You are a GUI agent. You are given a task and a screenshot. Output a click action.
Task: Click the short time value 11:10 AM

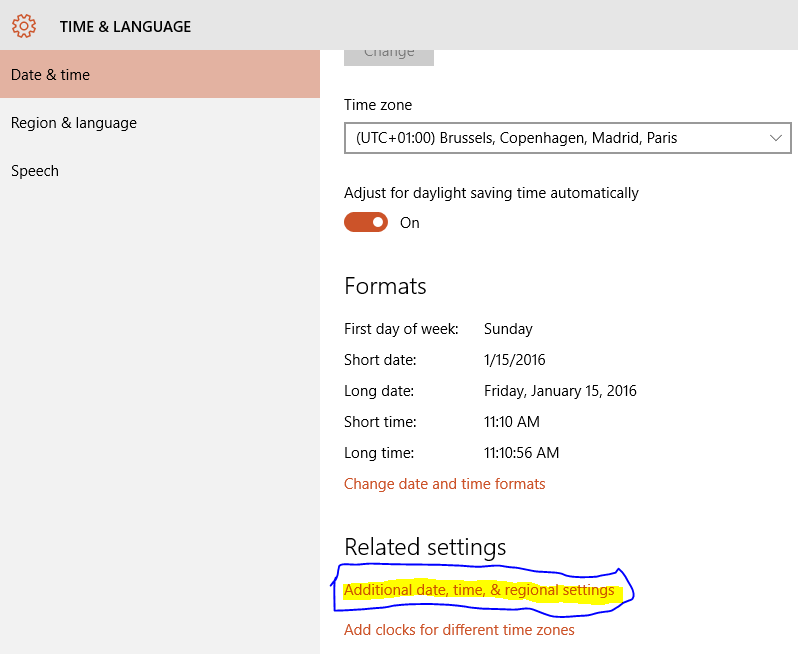pyautogui.click(x=511, y=422)
